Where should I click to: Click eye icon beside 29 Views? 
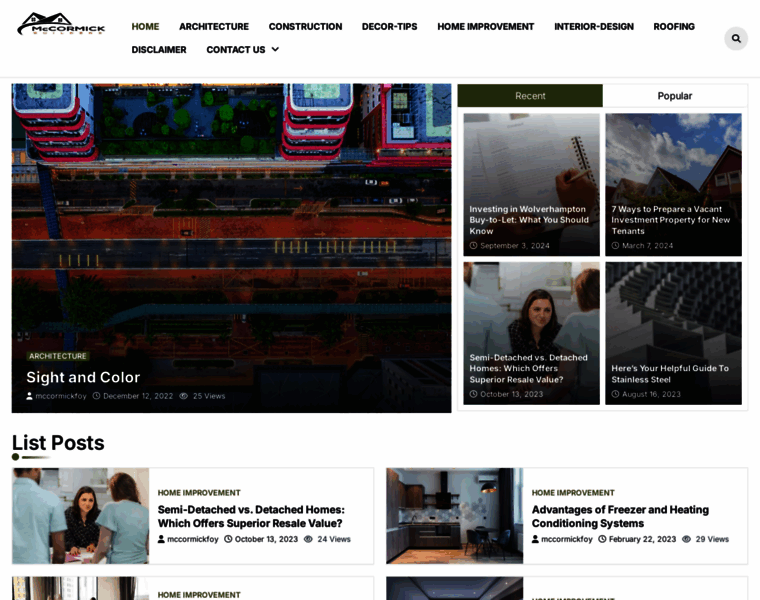point(686,539)
